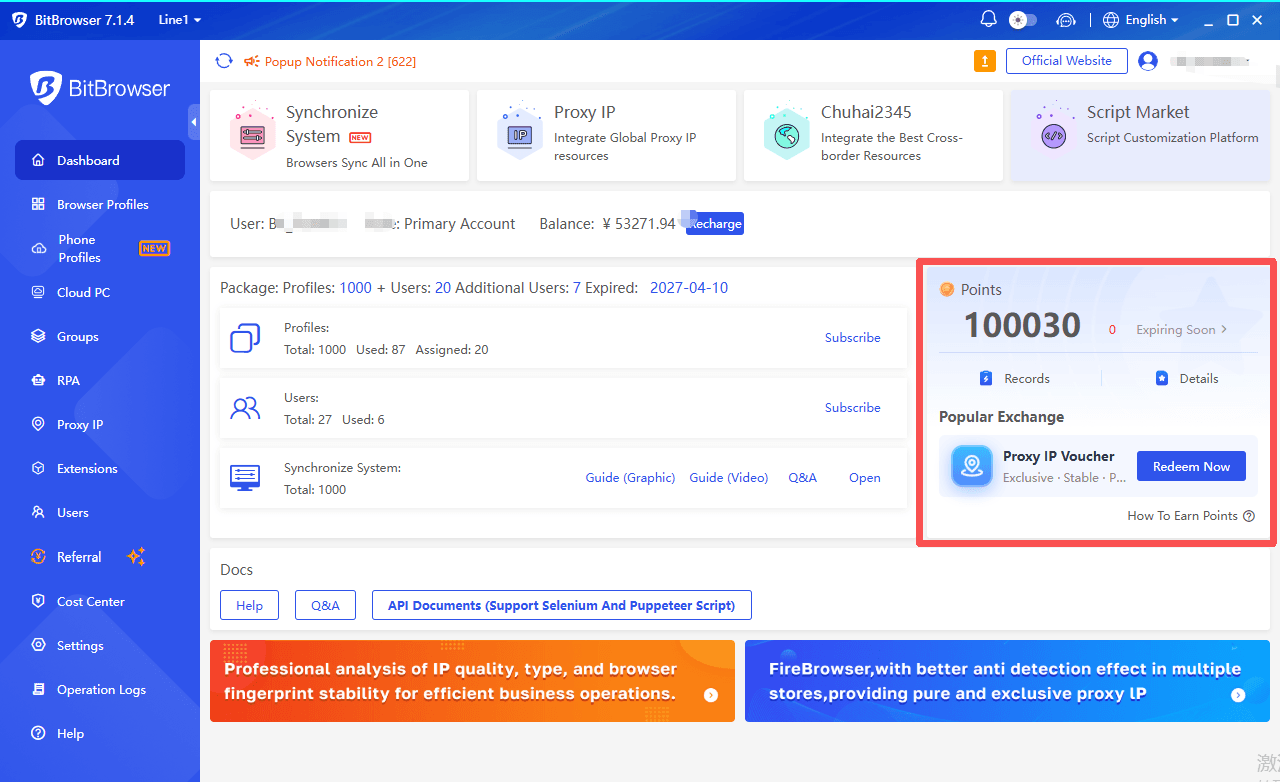
Task: Click the Synchronize System monitor icon
Action: 245,477
